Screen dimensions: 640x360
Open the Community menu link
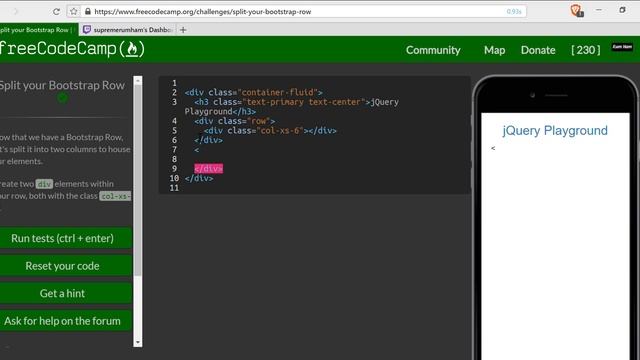[x=433, y=50]
